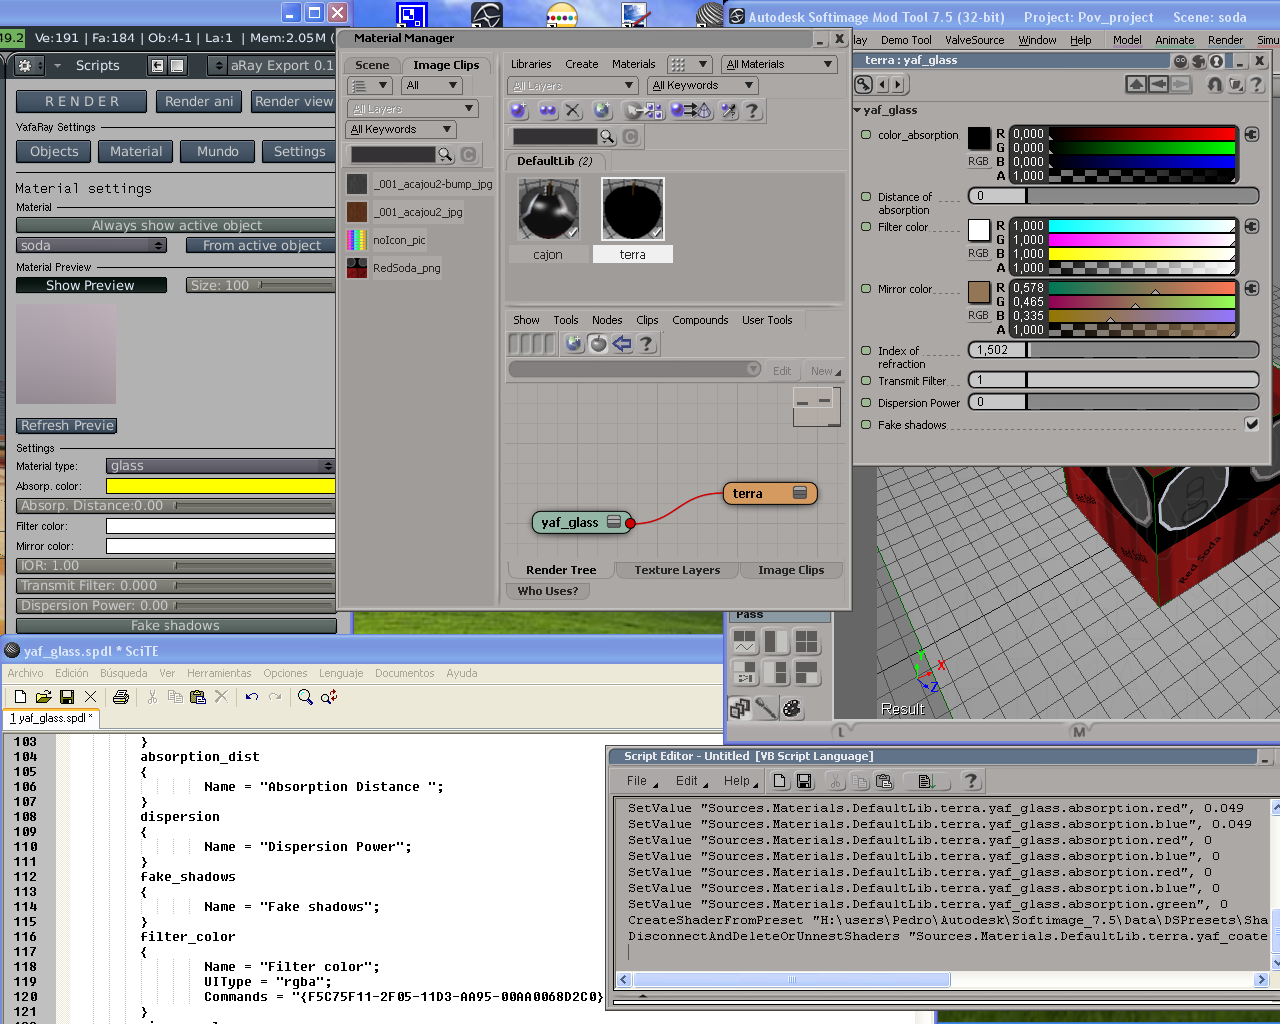Image resolution: width=1280 pixels, height=1024 pixels.
Task: Toggle animation marker for color_absorption
Action: [866, 135]
